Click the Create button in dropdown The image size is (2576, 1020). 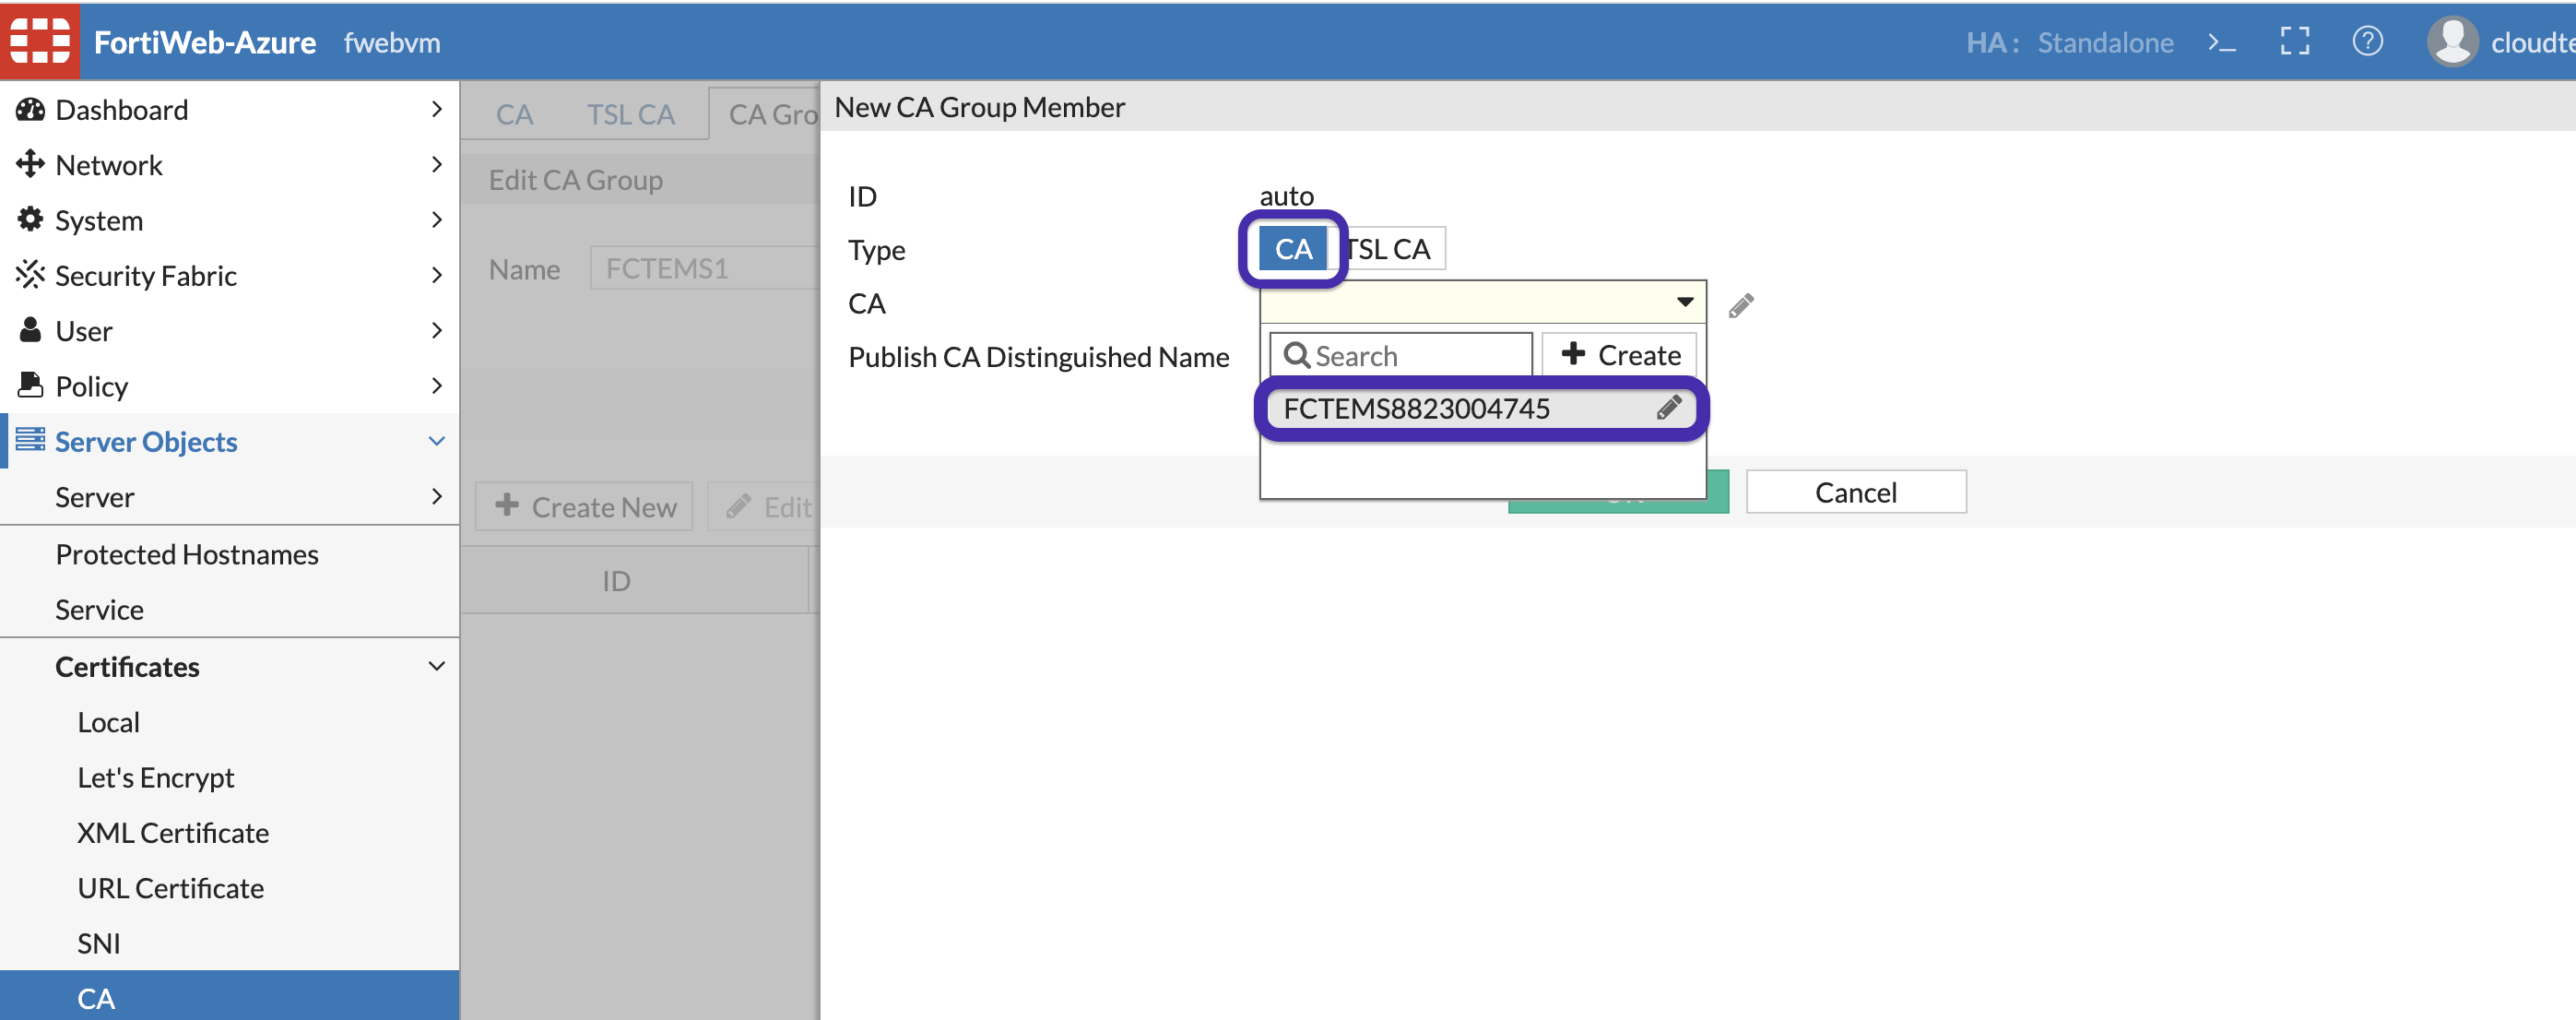(x=1619, y=355)
